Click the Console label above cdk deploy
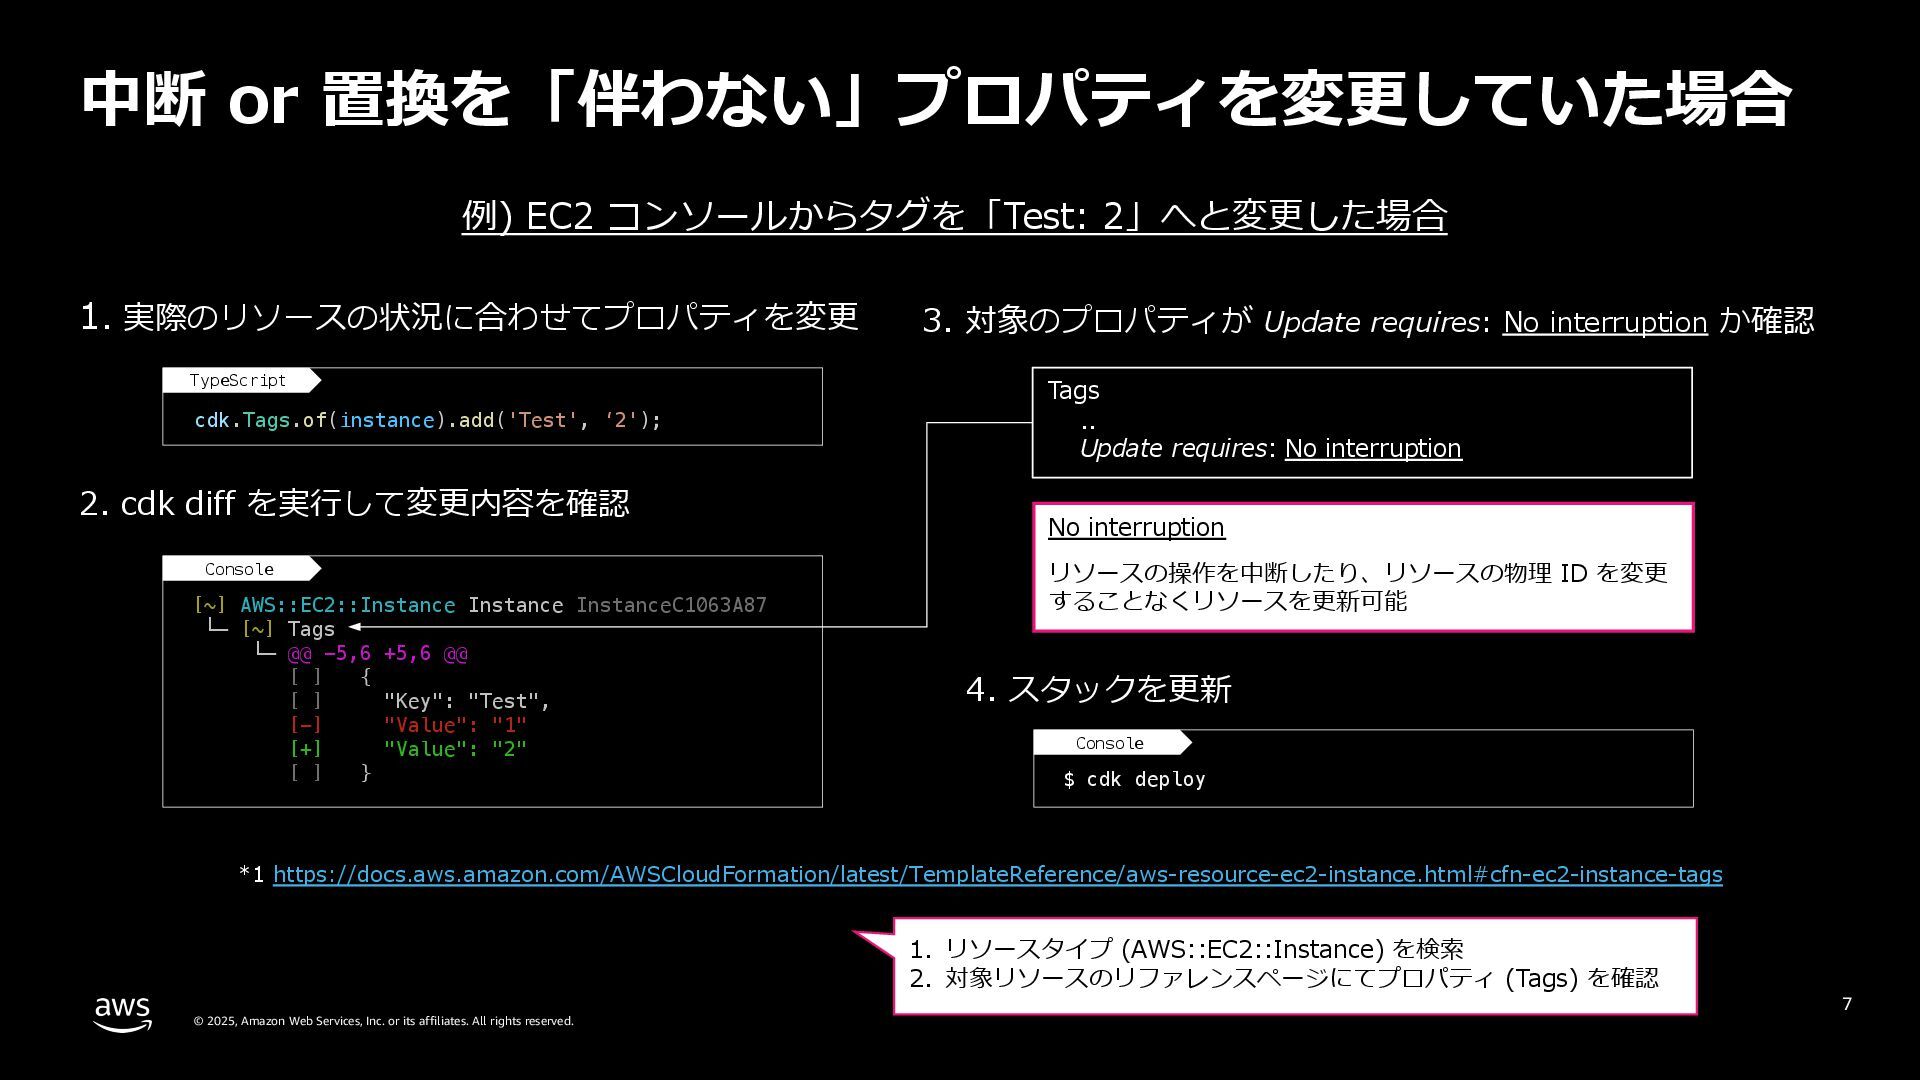 [x=1110, y=743]
